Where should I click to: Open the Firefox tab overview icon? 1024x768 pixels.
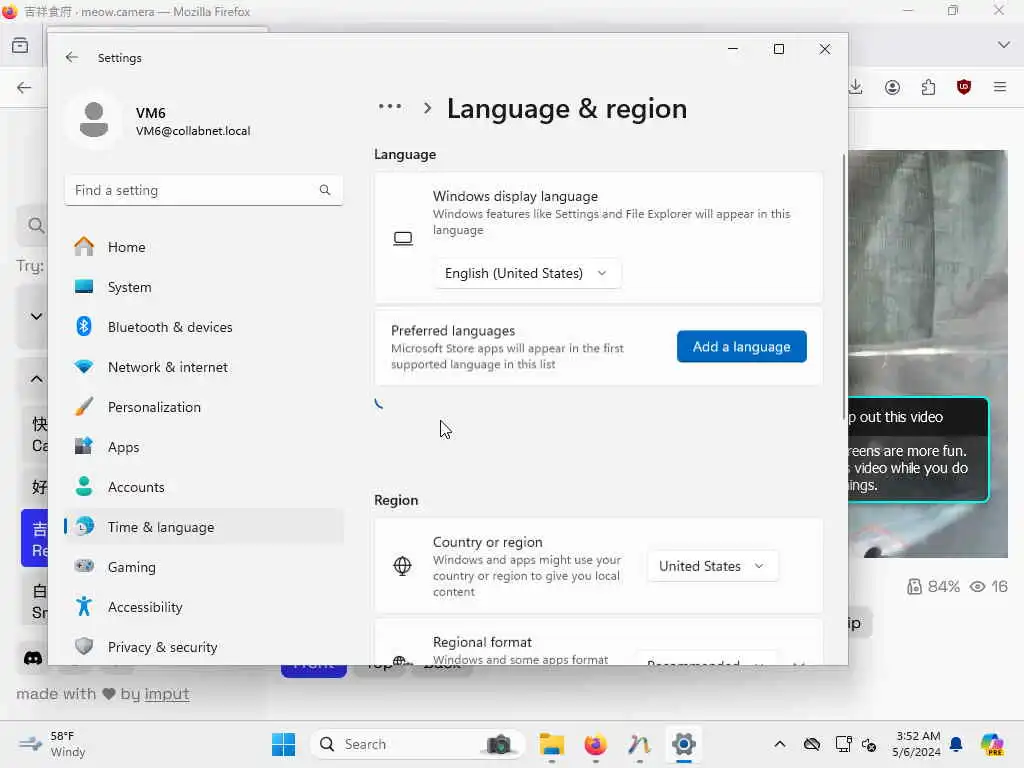pyautogui.click(x=20, y=45)
